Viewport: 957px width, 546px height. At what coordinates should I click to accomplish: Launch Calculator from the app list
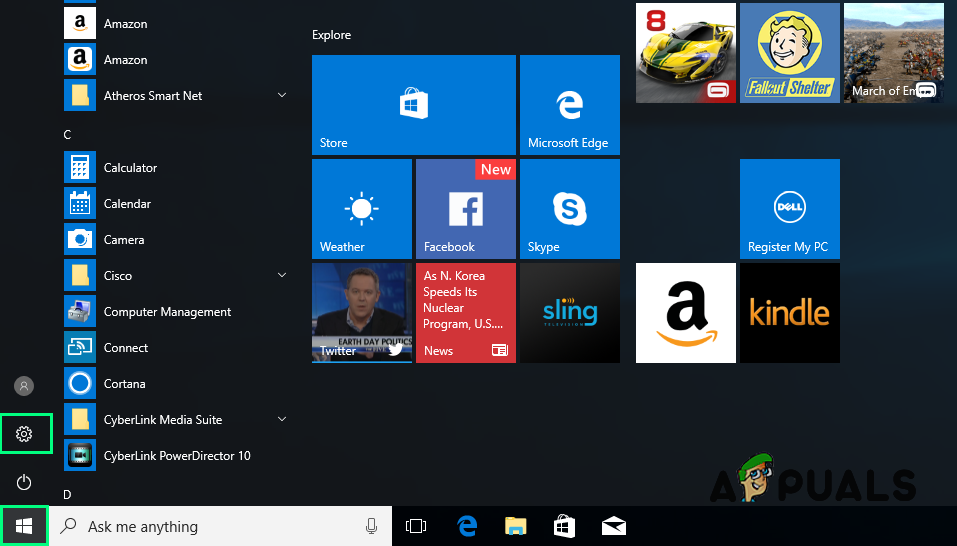point(130,168)
